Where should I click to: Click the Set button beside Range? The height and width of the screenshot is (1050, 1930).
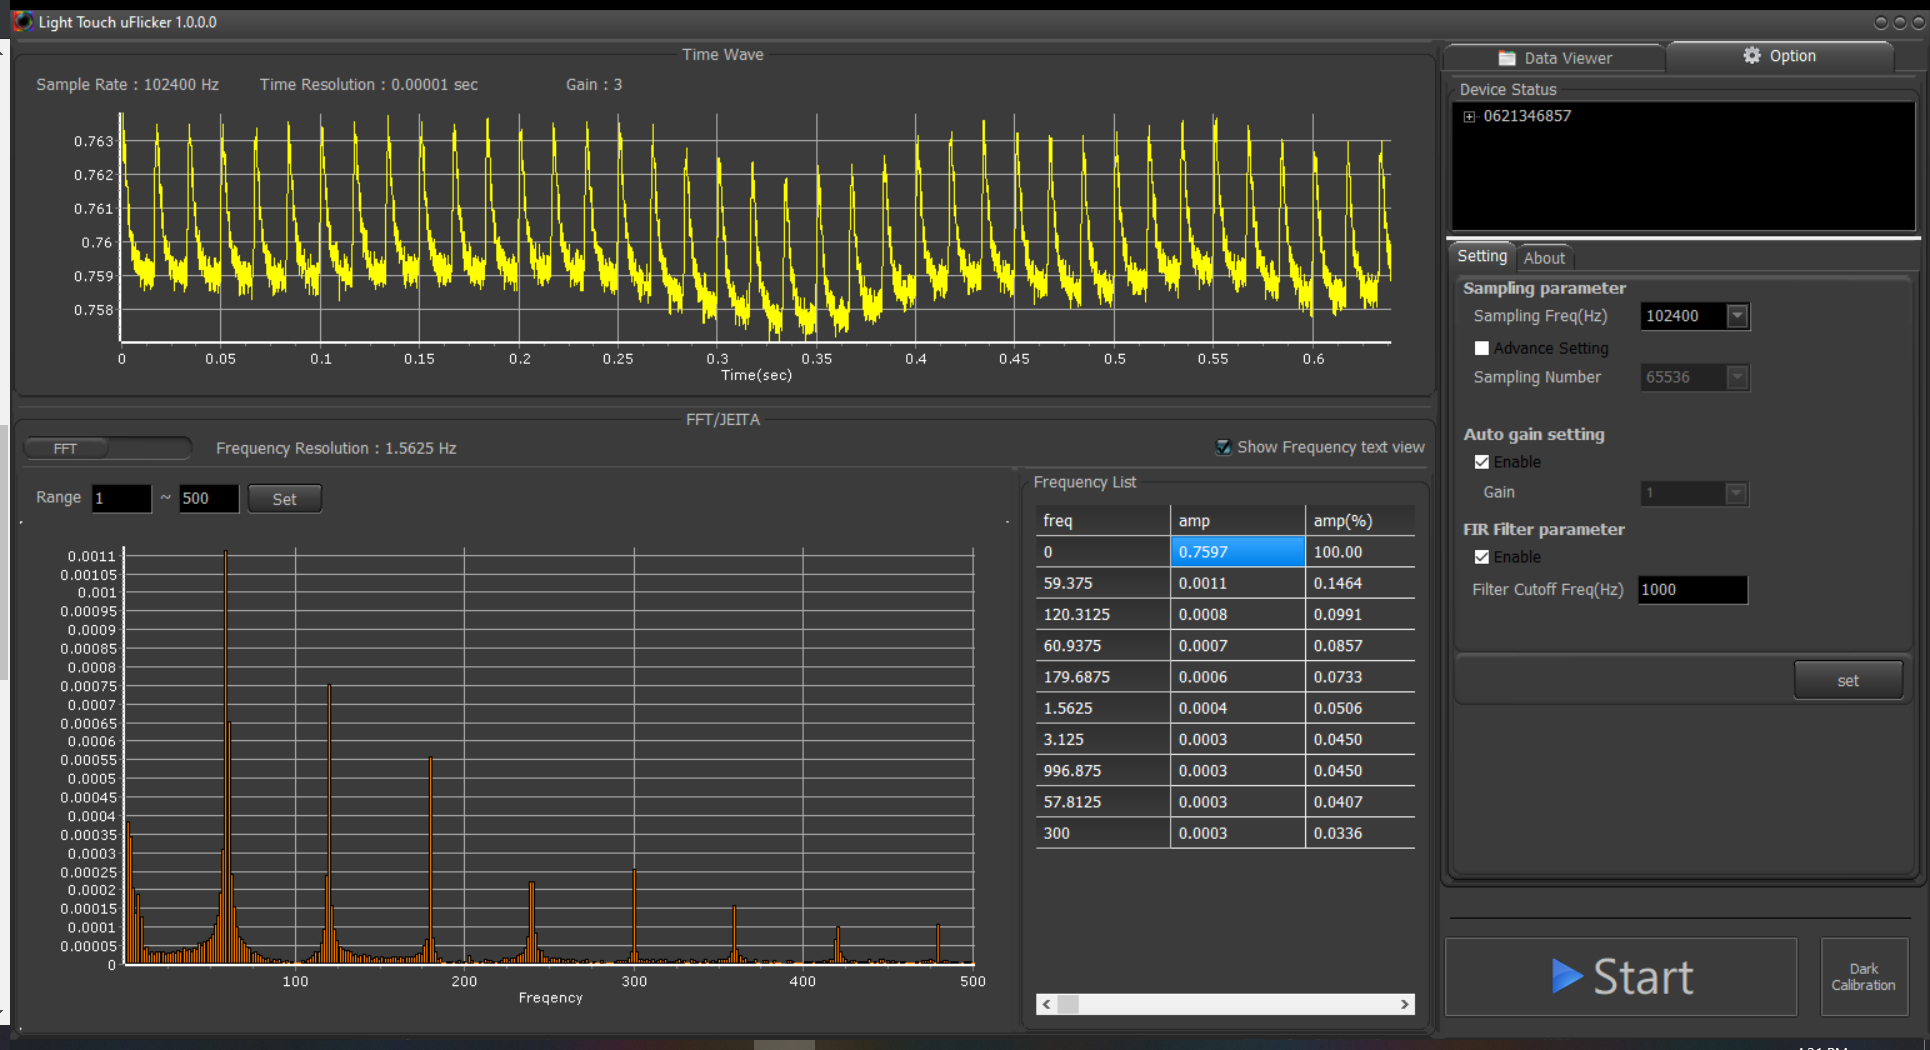pos(284,499)
